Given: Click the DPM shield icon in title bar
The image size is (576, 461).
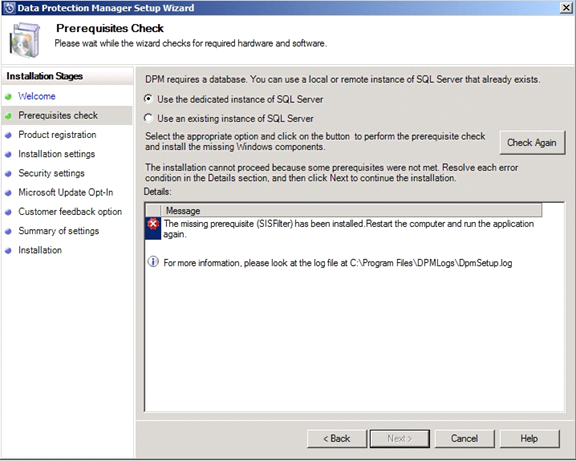Looking at the screenshot, I should [9, 8].
